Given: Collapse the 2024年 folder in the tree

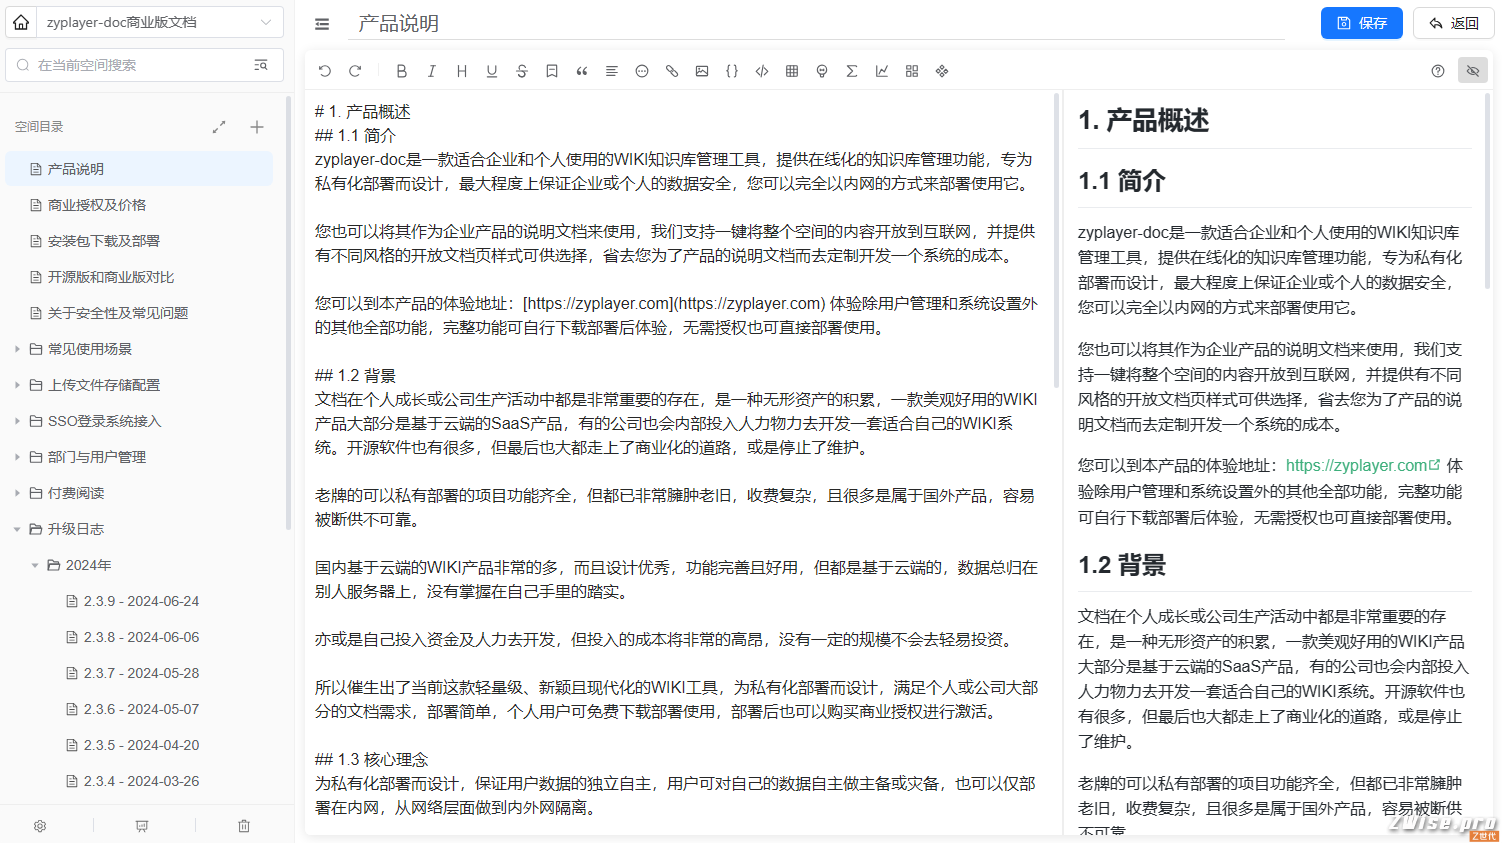Looking at the screenshot, I should coord(35,565).
